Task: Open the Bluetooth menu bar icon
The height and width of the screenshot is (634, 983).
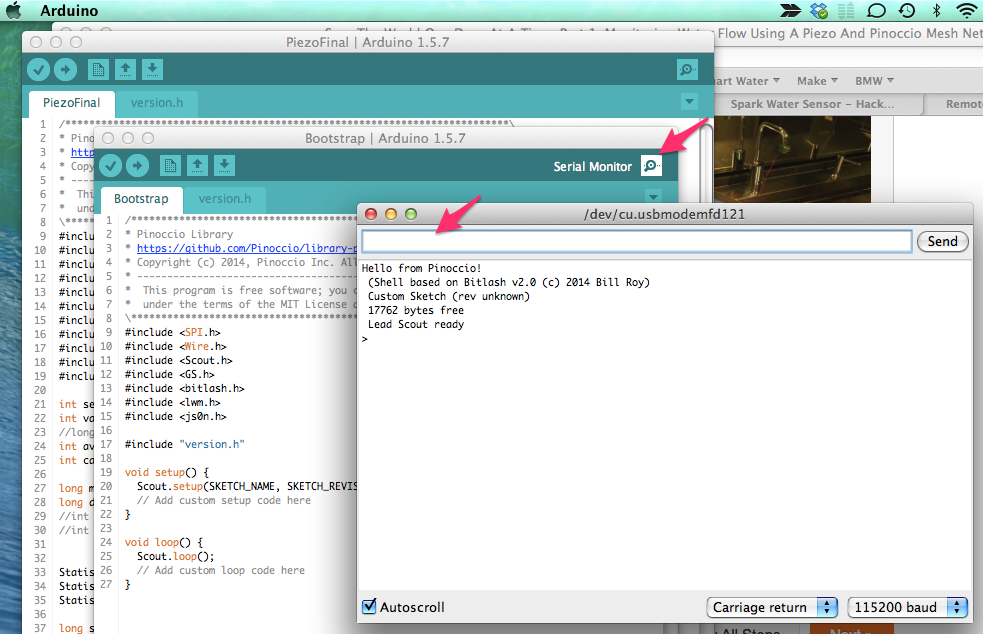Action: [x=935, y=10]
